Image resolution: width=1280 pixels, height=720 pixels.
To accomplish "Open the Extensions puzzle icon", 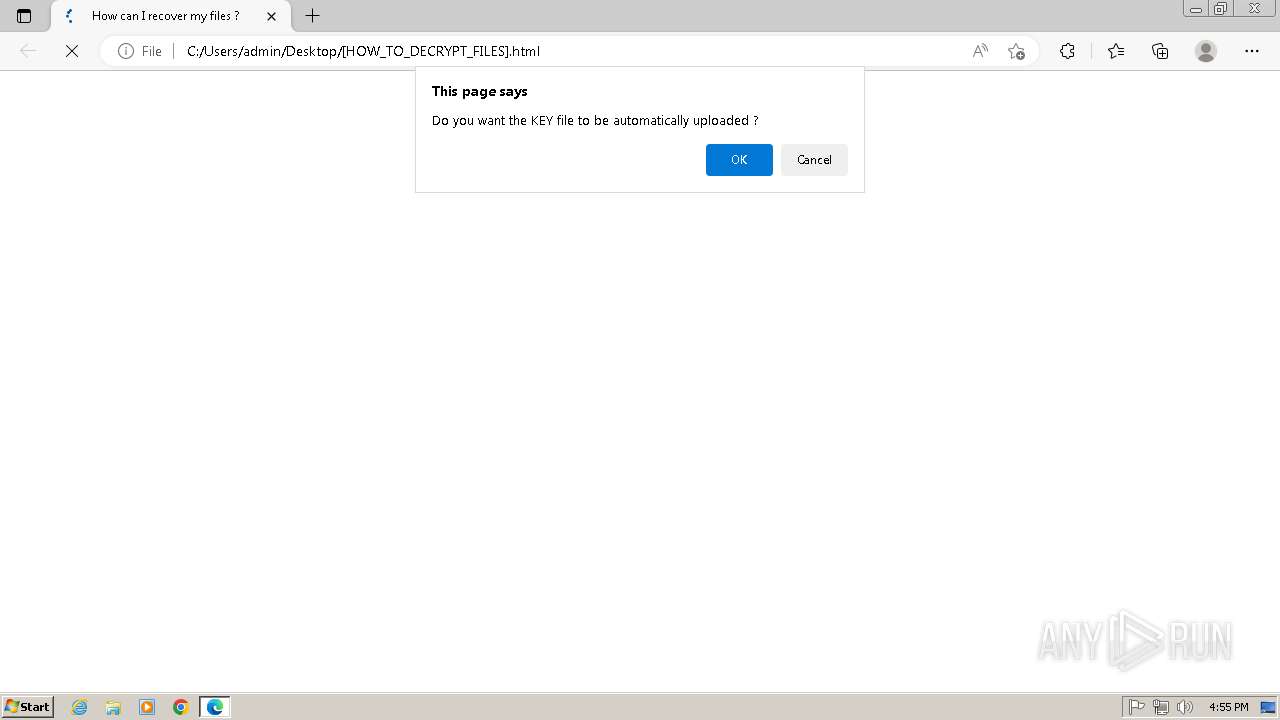I will pos(1067,51).
